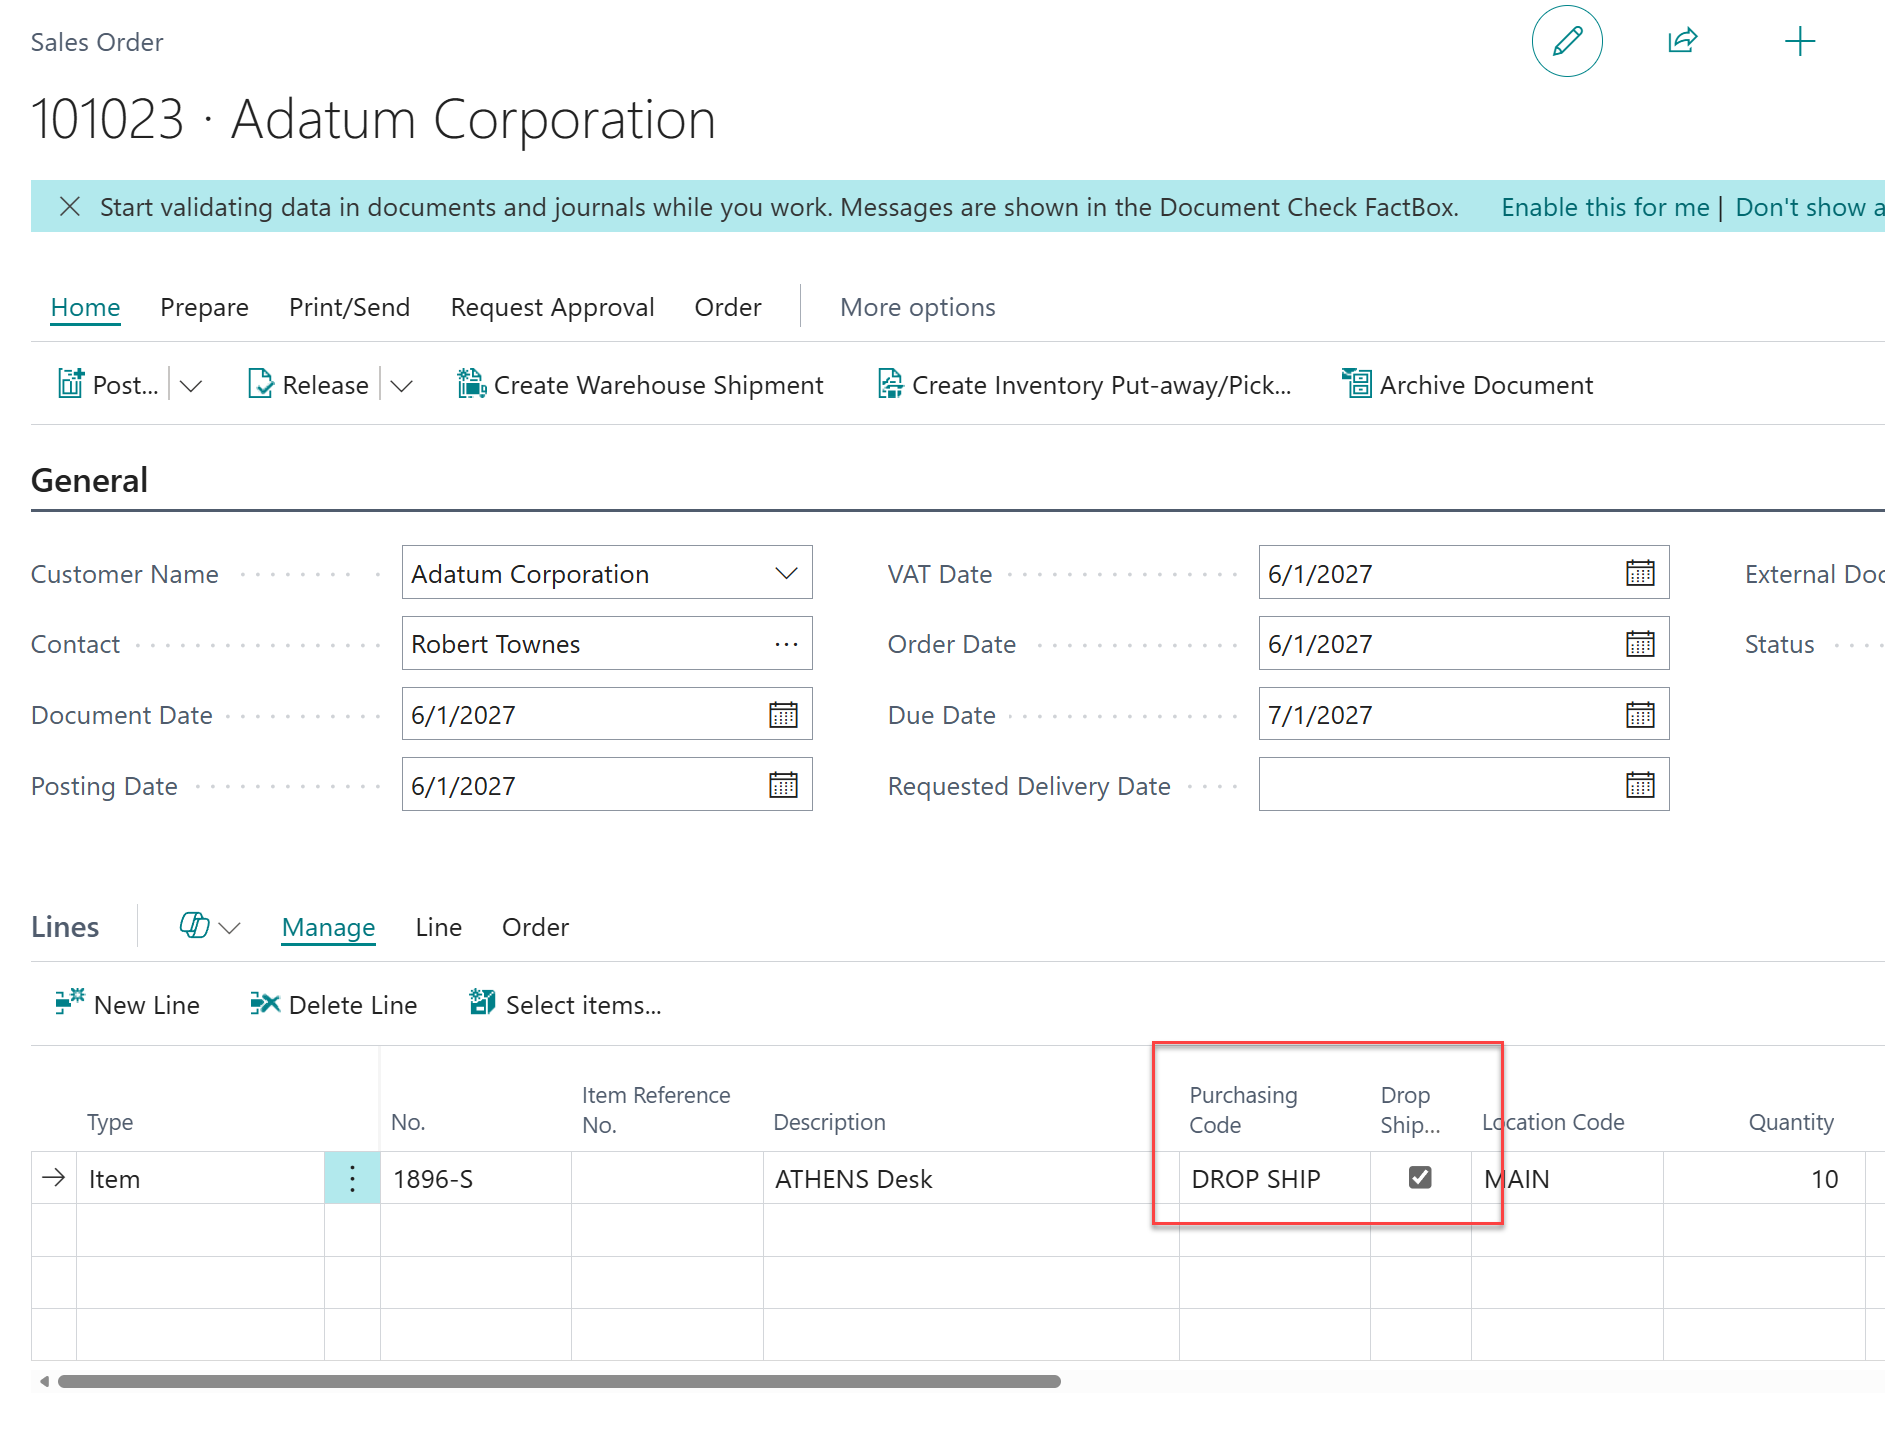Click the Contact lookup ellipsis
The width and height of the screenshot is (1885, 1437).
click(x=786, y=644)
